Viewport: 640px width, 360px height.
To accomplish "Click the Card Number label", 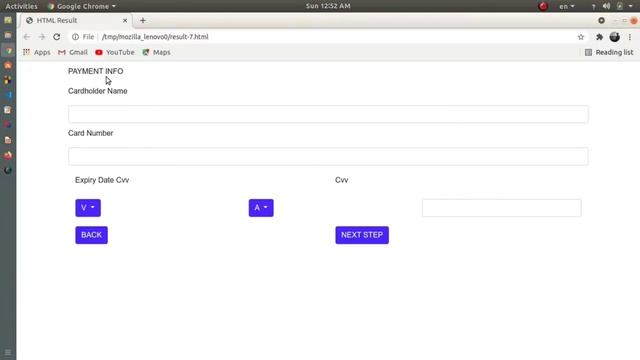I will coord(91,133).
